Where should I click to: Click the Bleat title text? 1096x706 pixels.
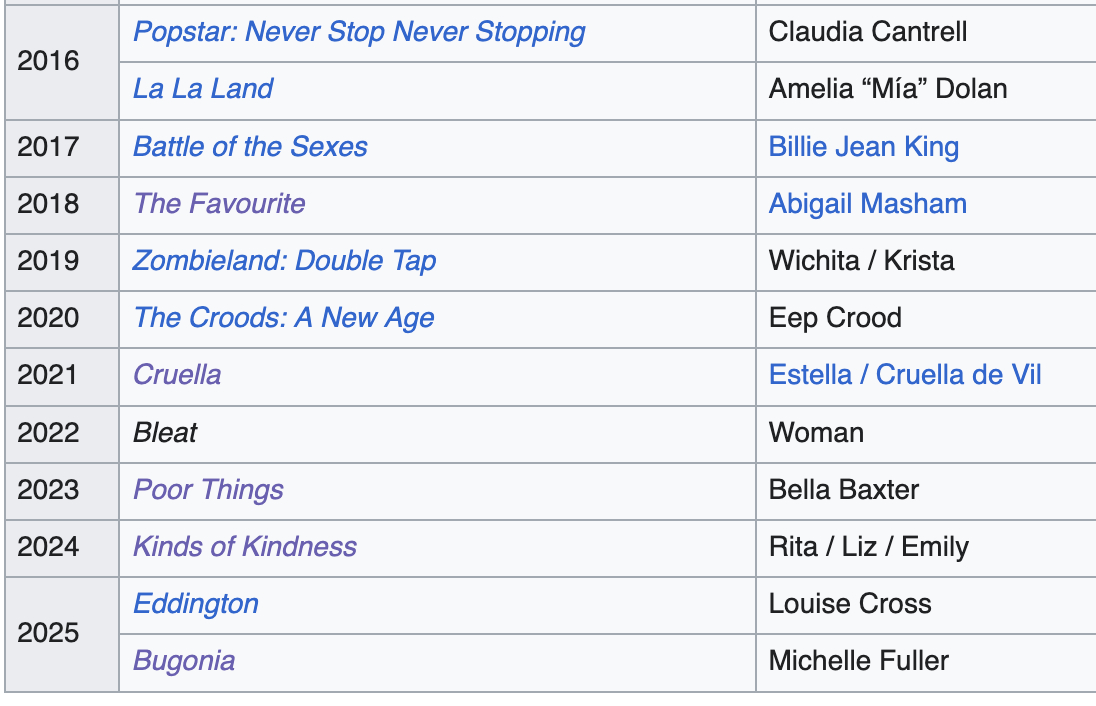[x=165, y=433]
